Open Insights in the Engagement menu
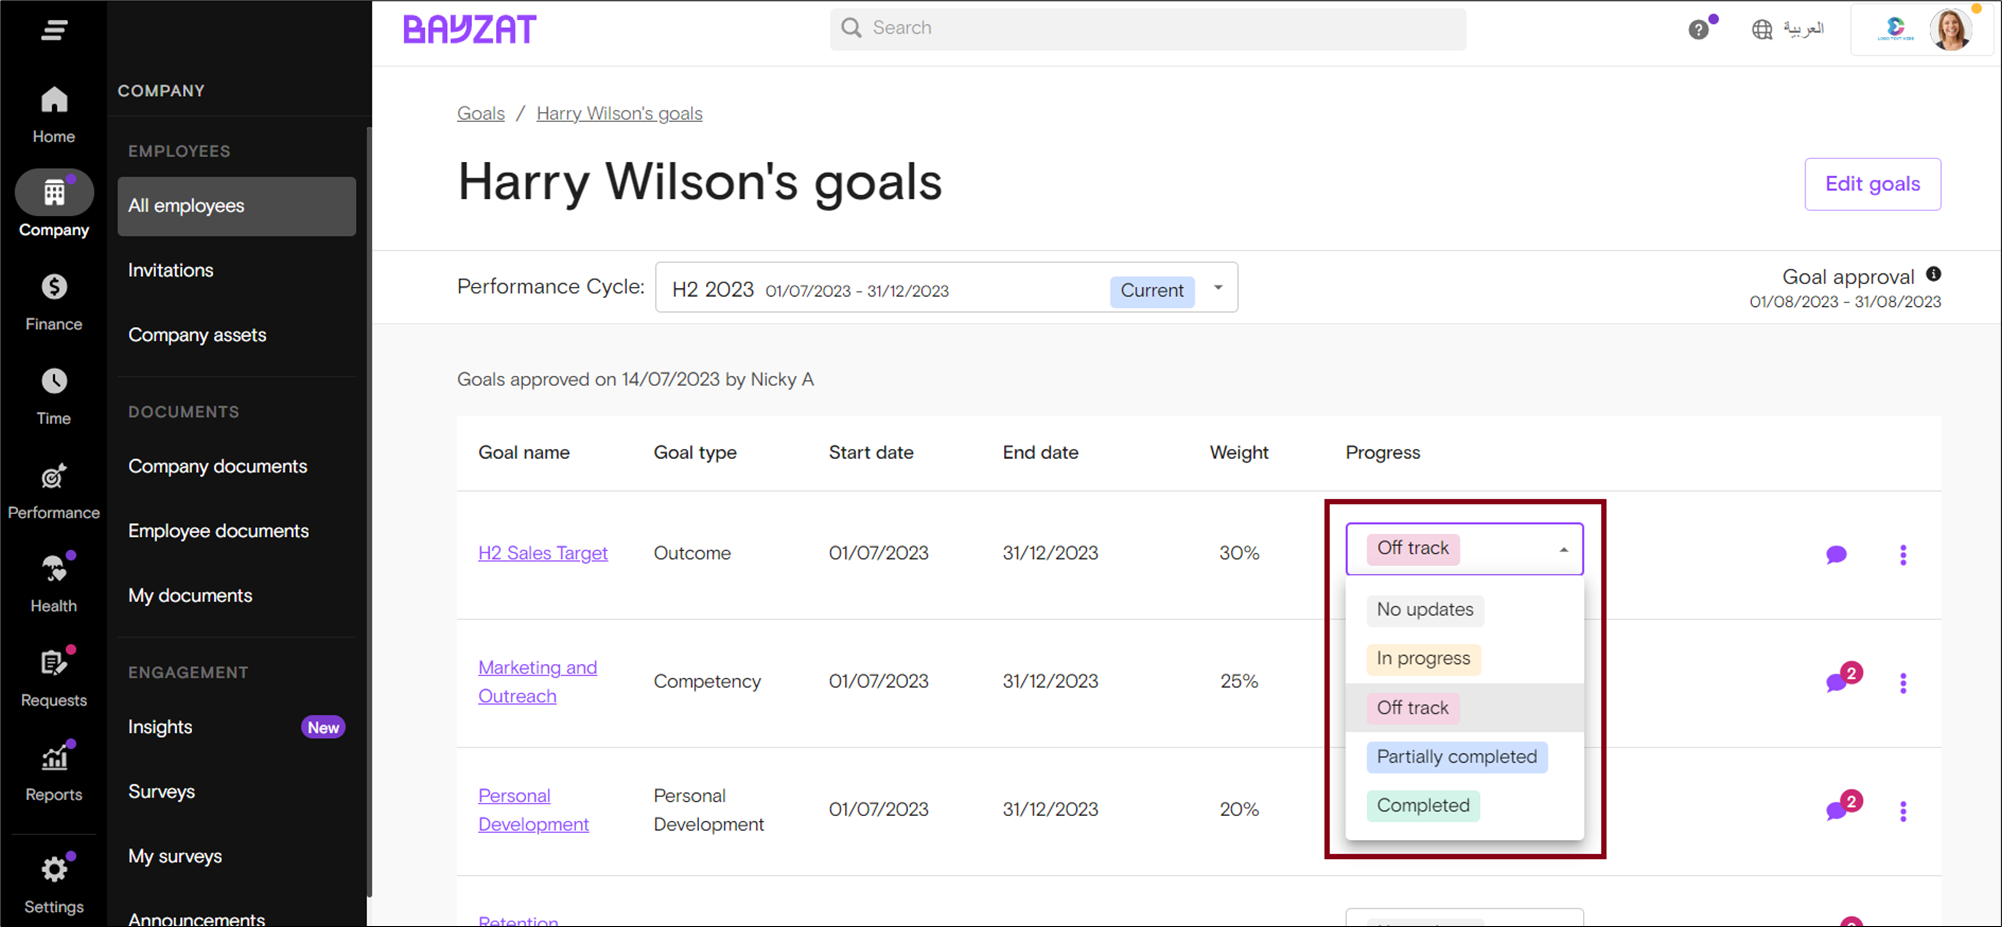This screenshot has height=927, width=2002. click(x=160, y=727)
